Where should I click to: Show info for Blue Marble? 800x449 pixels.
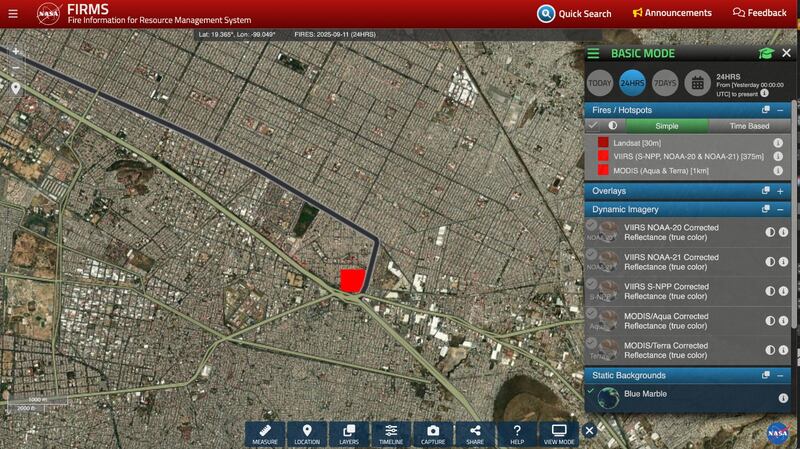783,398
